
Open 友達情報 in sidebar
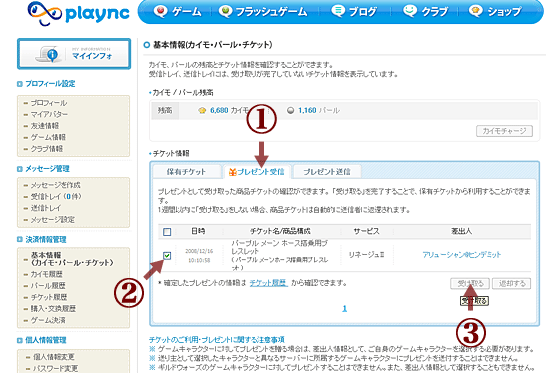coord(45,126)
